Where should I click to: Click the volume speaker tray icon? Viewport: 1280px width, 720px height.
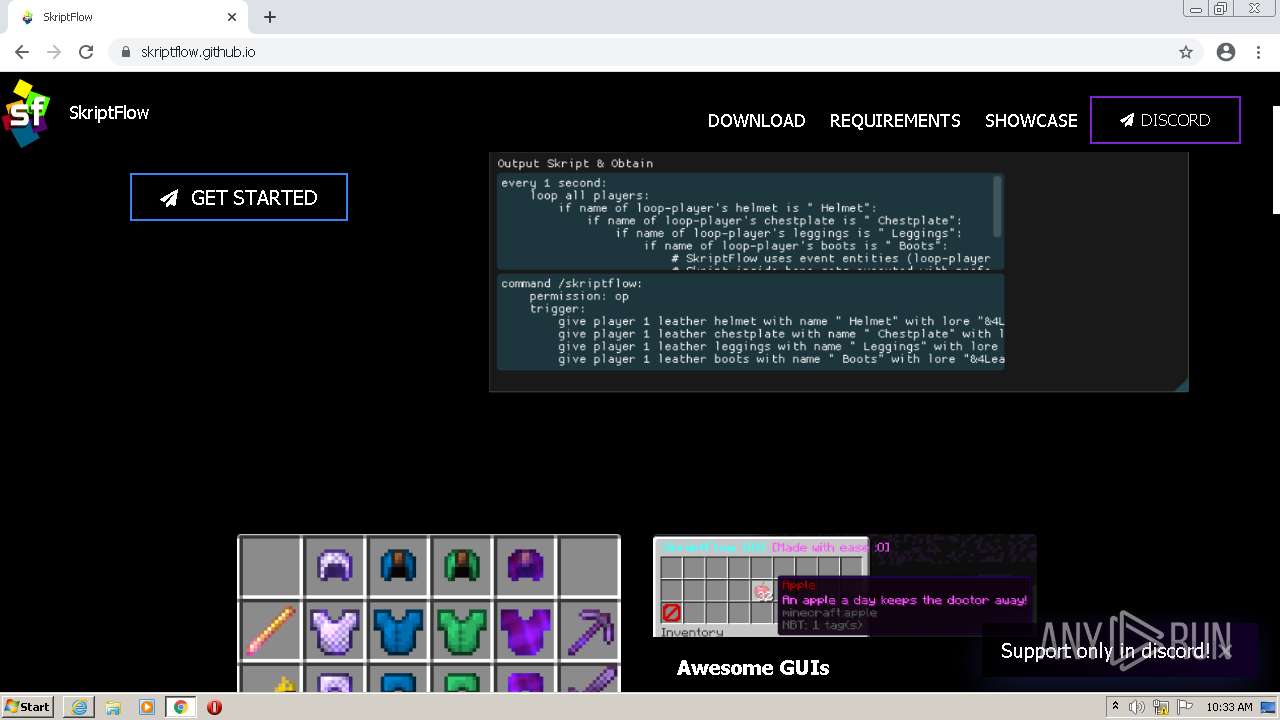coord(1137,707)
